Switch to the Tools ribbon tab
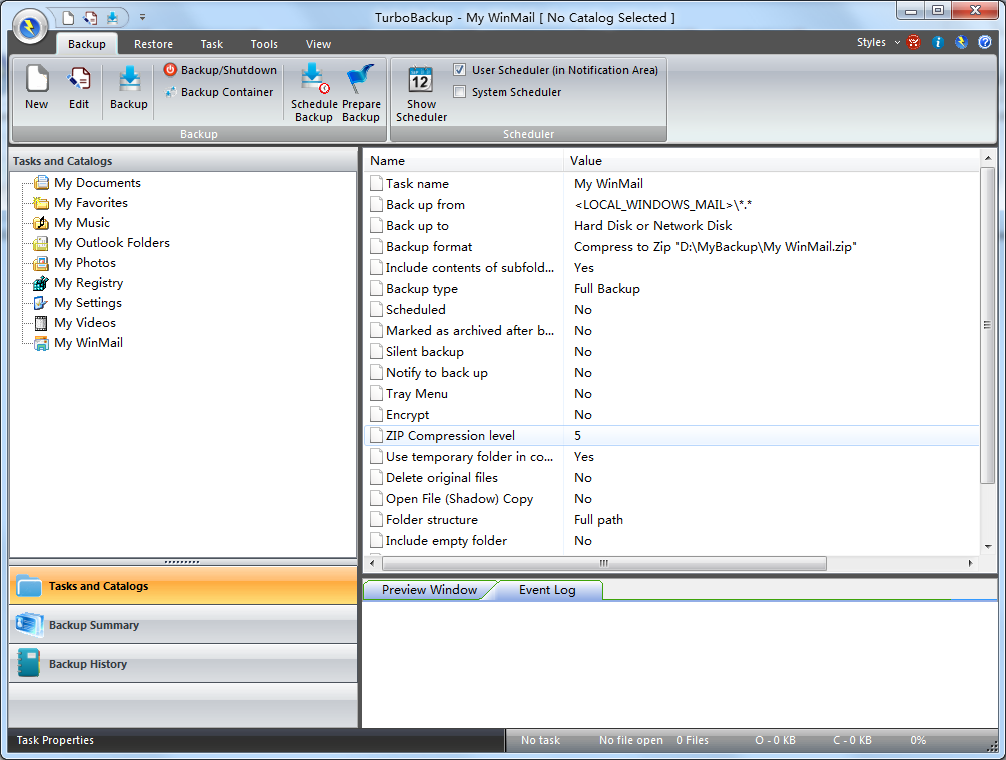The image size is (1006, 760). tap(264, 44)
